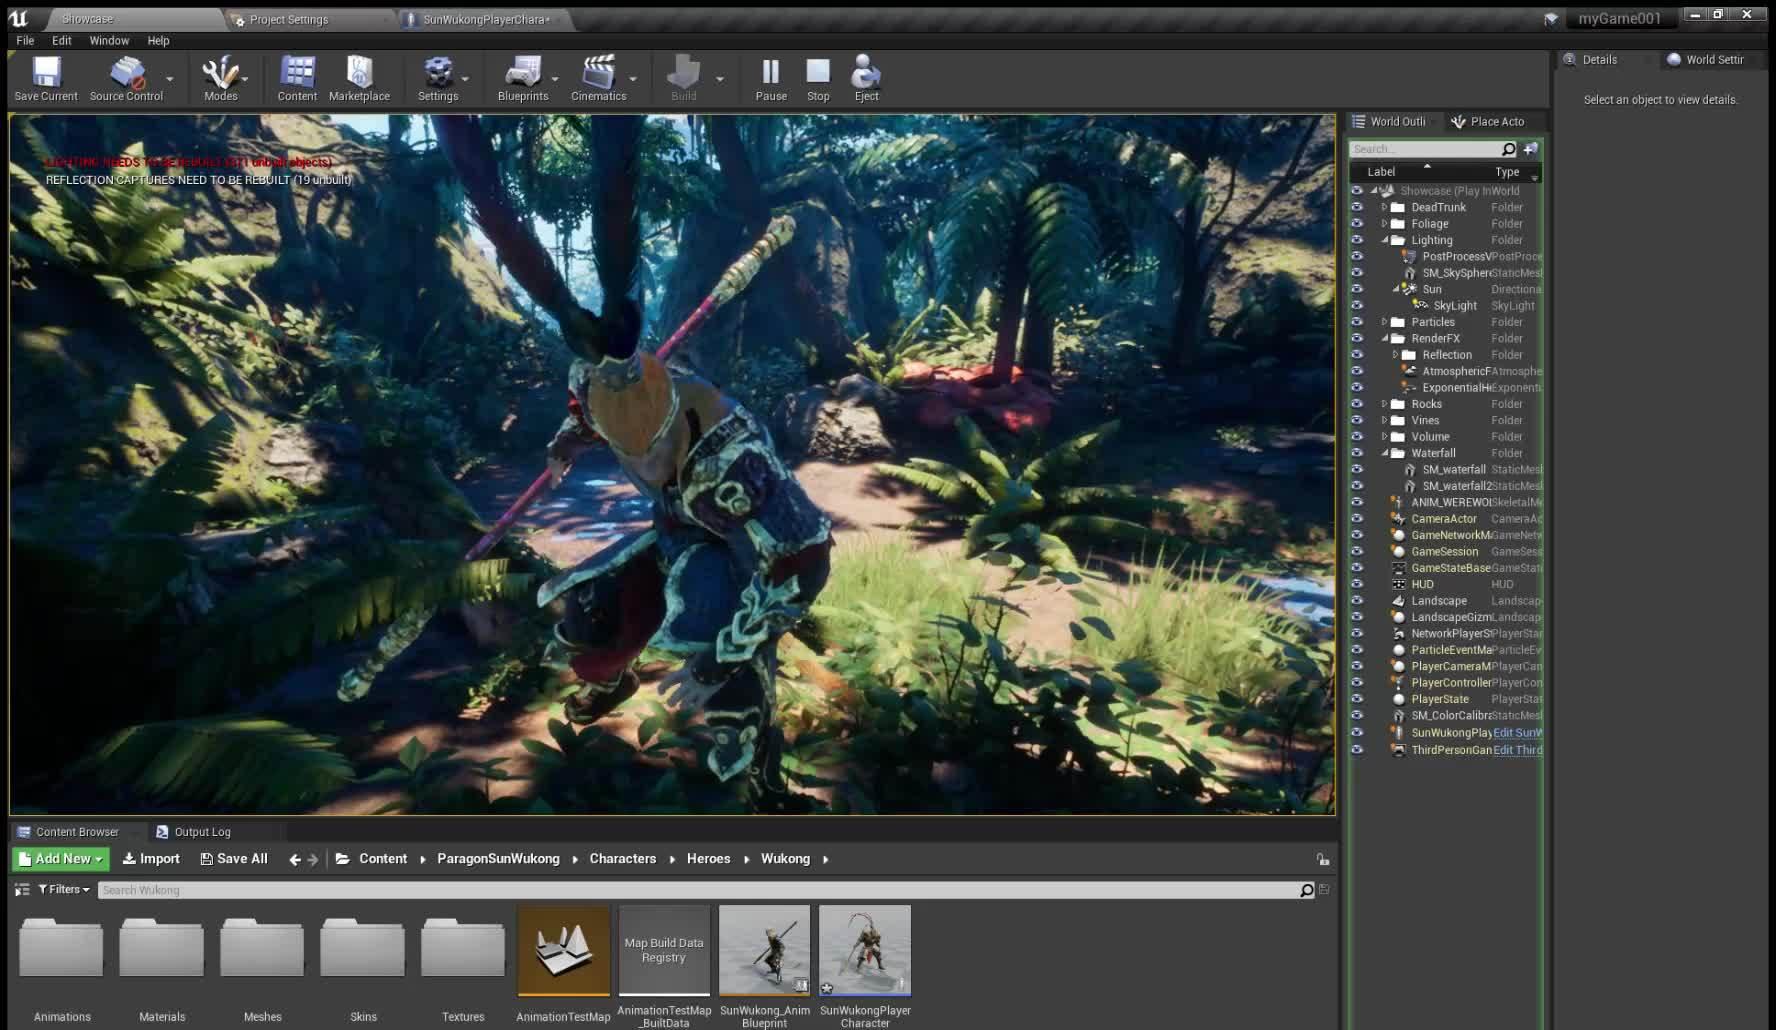Hide the Lighting folder with its eye icon
1776x1030 pixels.
[1357, 240]
